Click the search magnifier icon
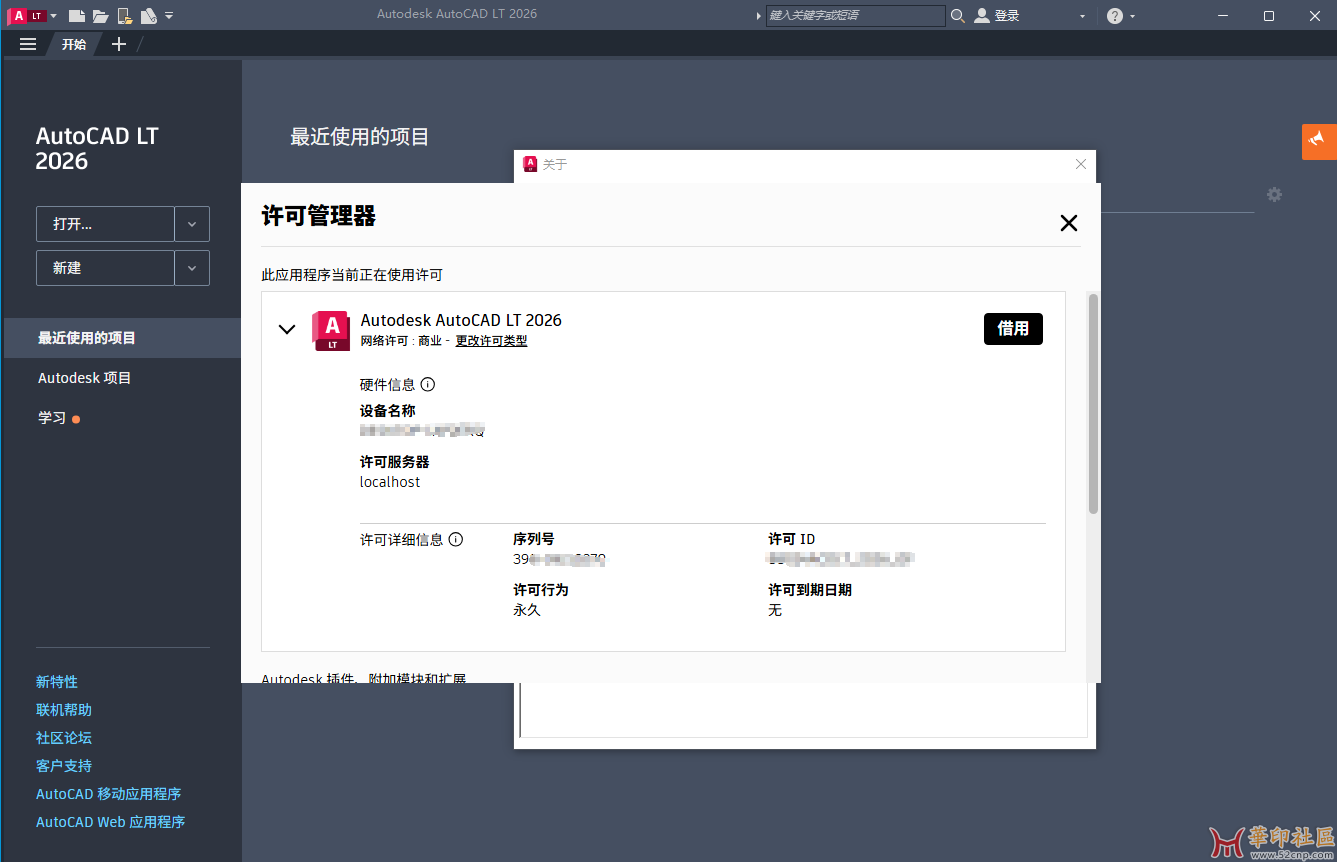Image resolution: width=1337 pixels, height=862 pixels. [x=957, y=15]
